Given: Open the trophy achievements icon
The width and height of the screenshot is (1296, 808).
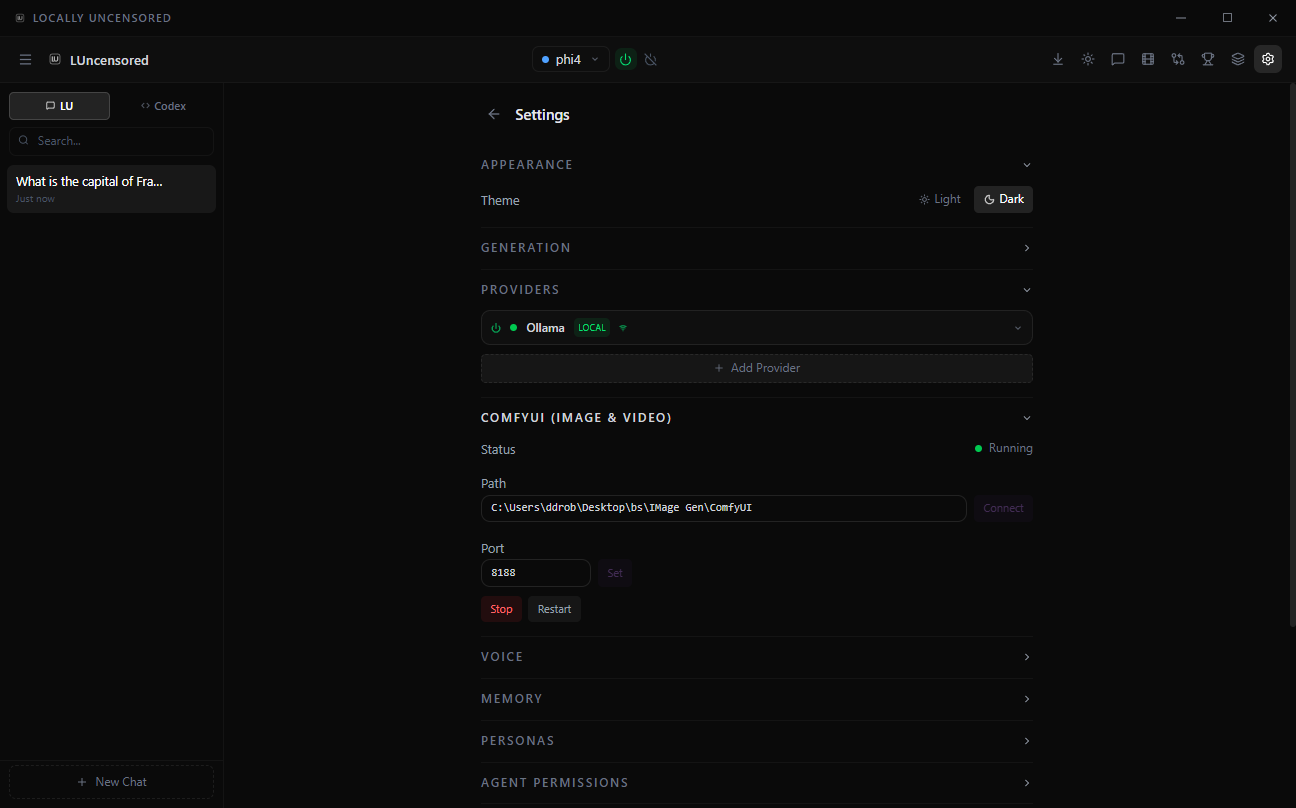Looking at the screenshot, I should pos(1208,59).
